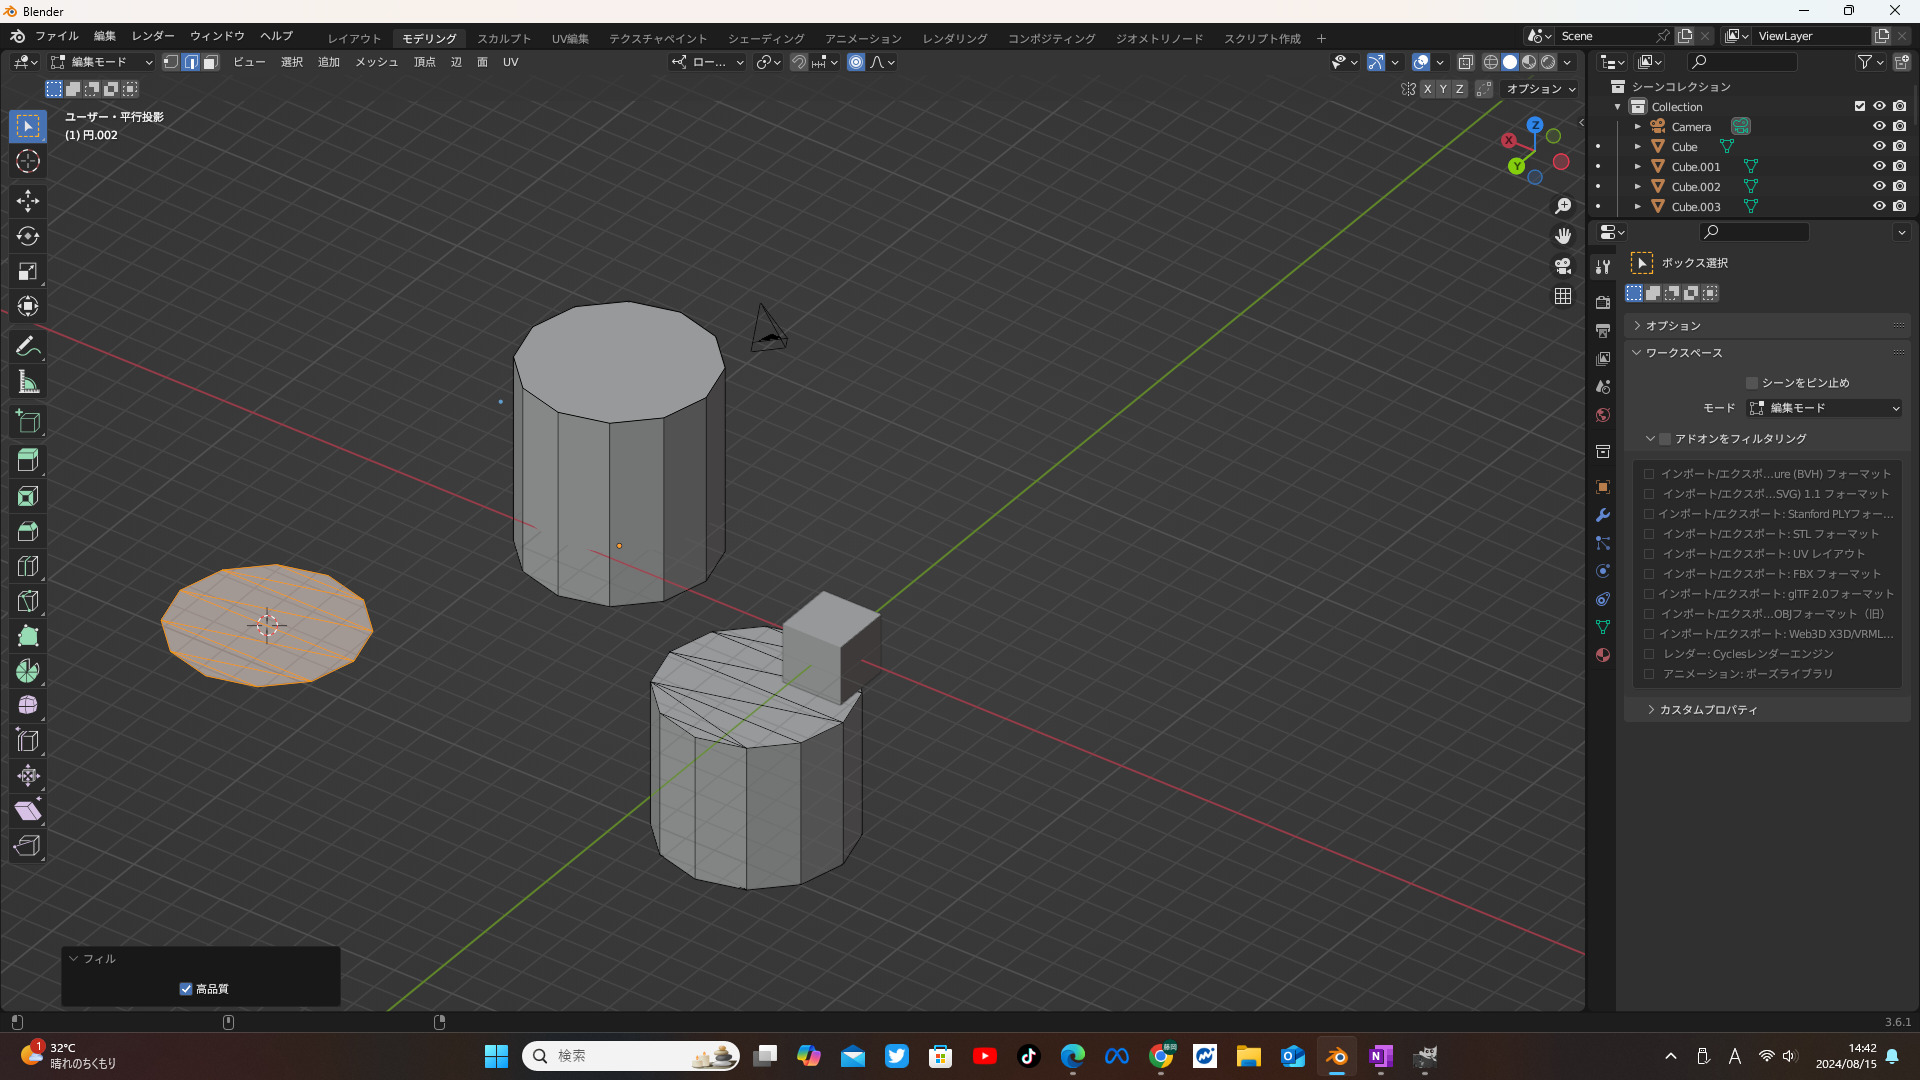Switch to the スカルプト workspace tab
Viewport: 1920px width, 1080px height.
[x=504, y=38]
